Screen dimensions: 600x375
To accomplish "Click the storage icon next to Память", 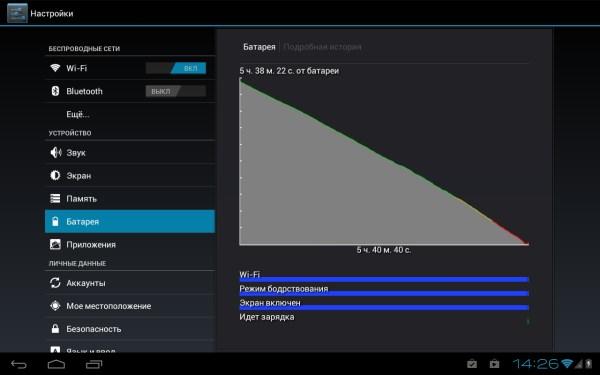I will point(55,198).
